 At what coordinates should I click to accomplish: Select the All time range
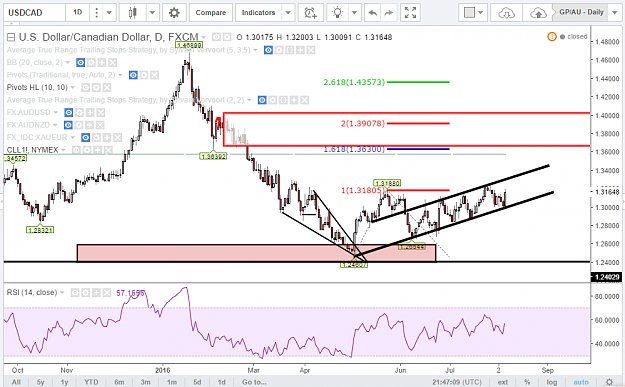16,382
